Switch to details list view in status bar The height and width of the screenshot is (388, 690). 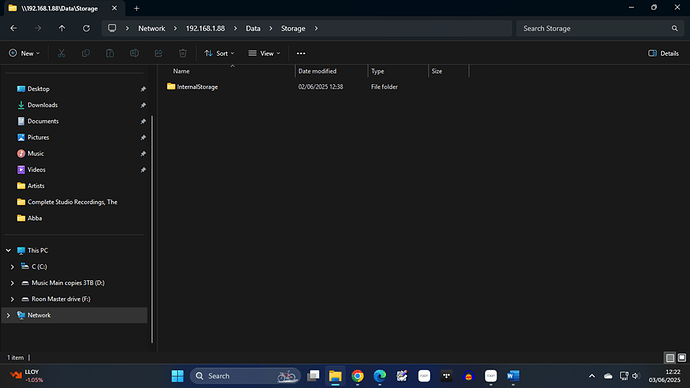tap(670, 358)
